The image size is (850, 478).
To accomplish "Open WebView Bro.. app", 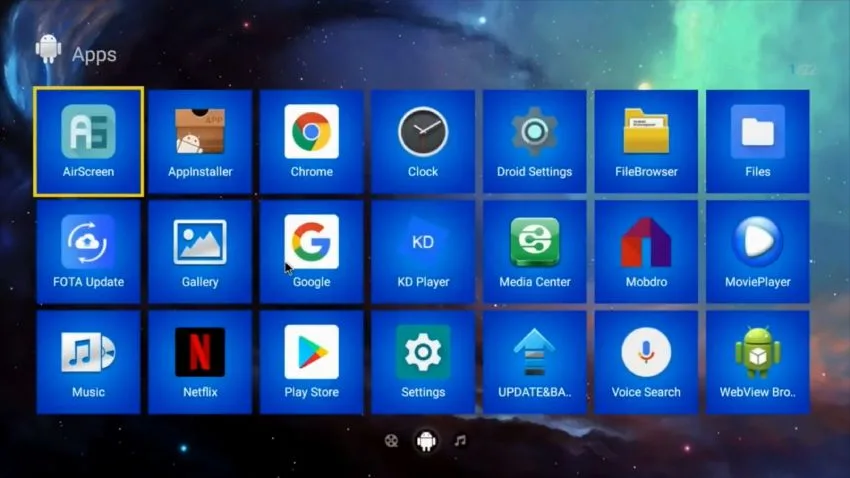I will coord(758,363).
